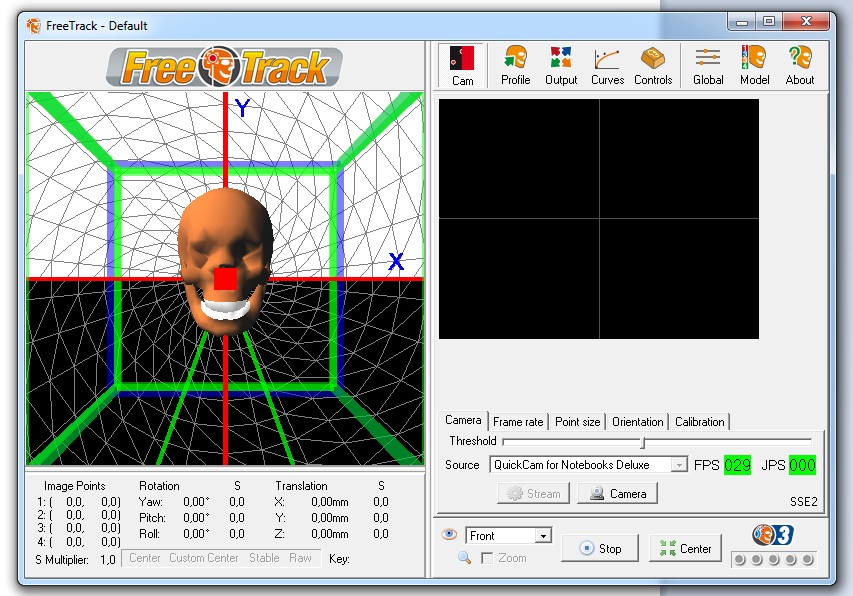The height and width of the screenshot is (596, 853).
Task: Click the Z translation 0,00mm value
Action: click(x=330, y=533)
